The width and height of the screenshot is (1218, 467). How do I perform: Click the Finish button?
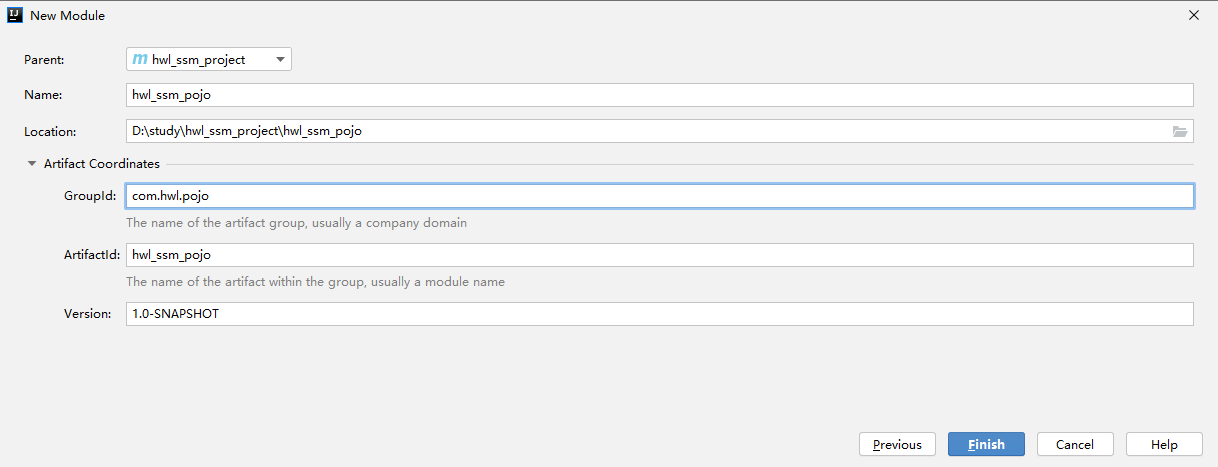coord(986,444)
